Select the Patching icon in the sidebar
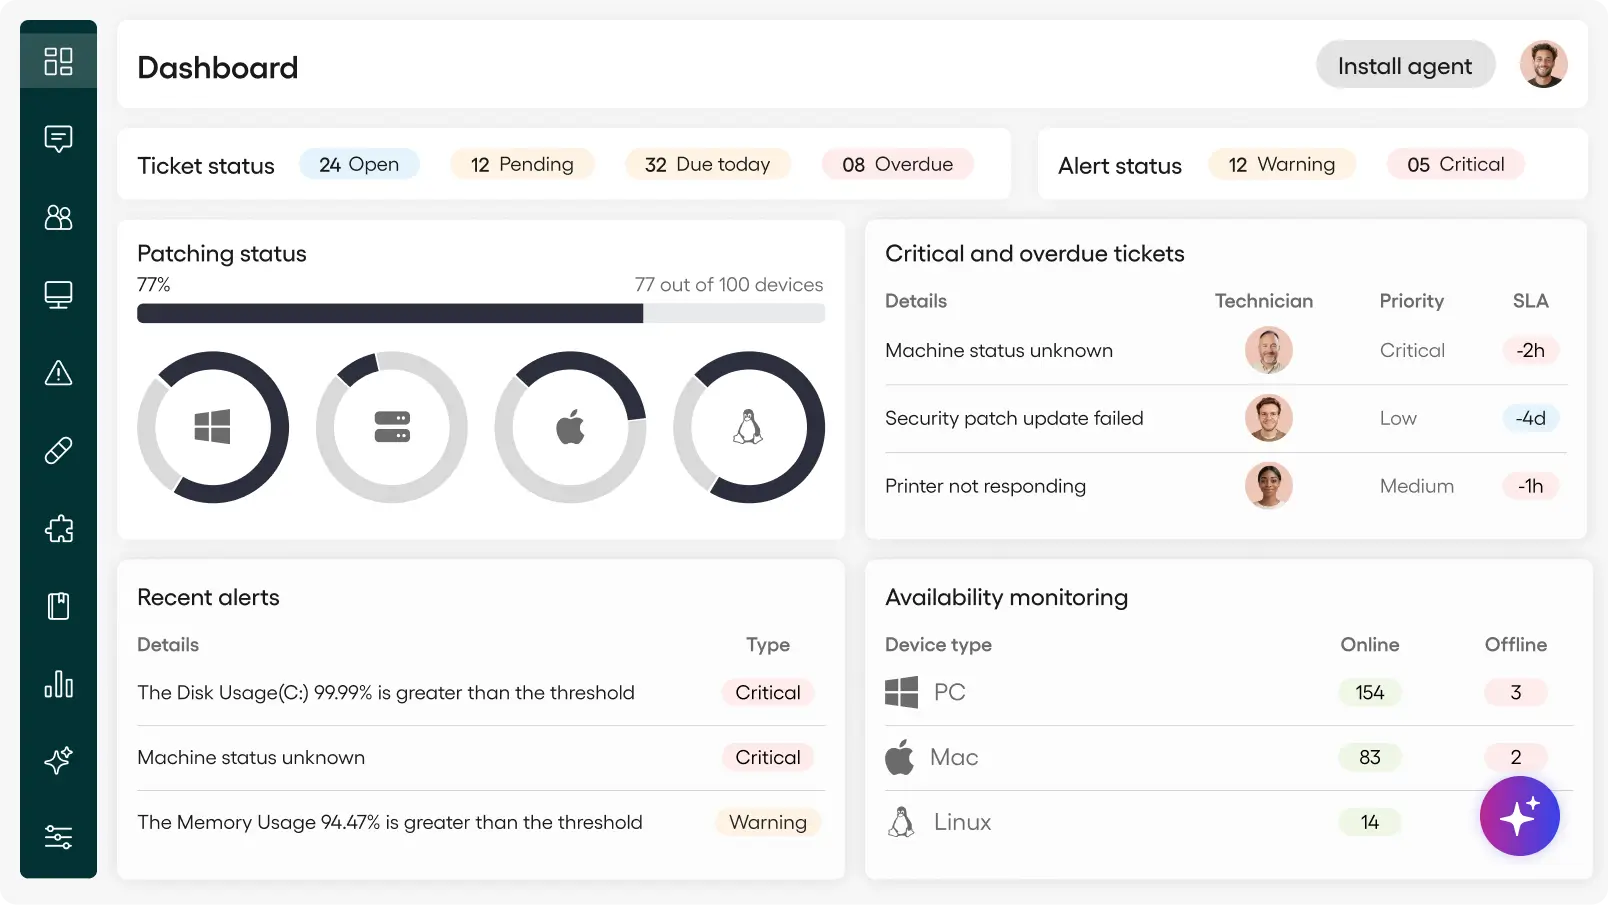The width and height of the screenshot is (1608, 905). pos(58,450)
